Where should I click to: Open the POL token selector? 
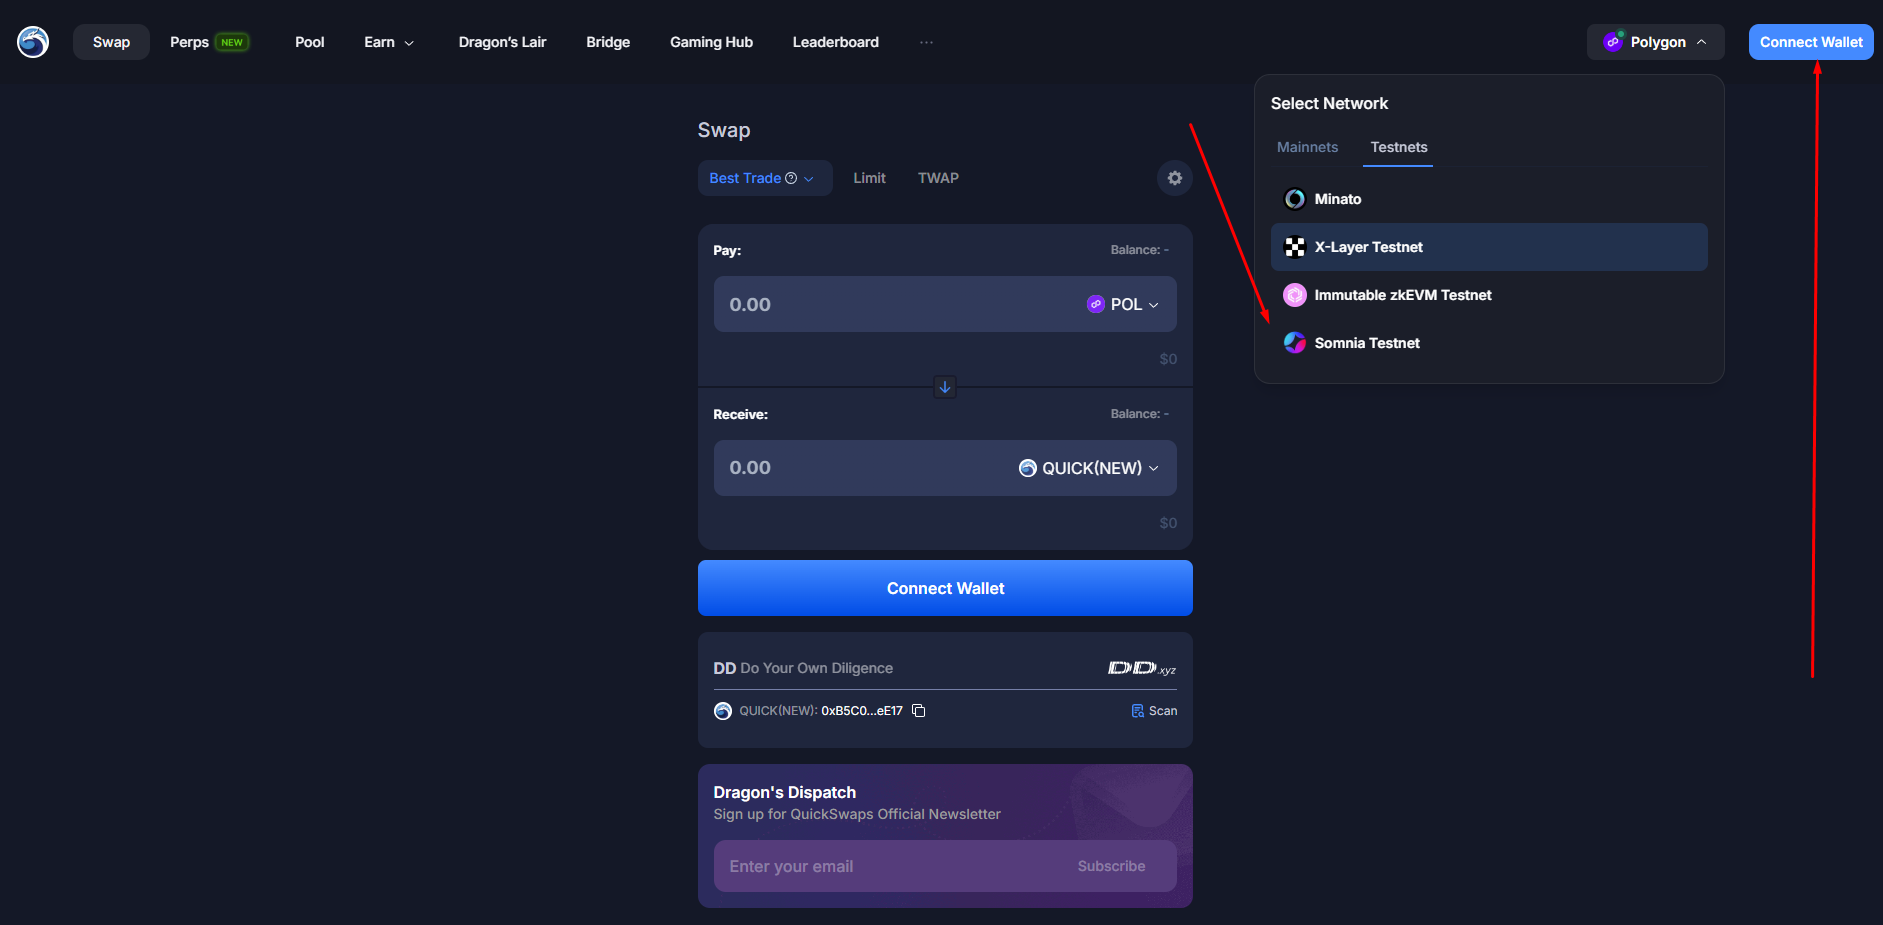(x=1122, y=304)
